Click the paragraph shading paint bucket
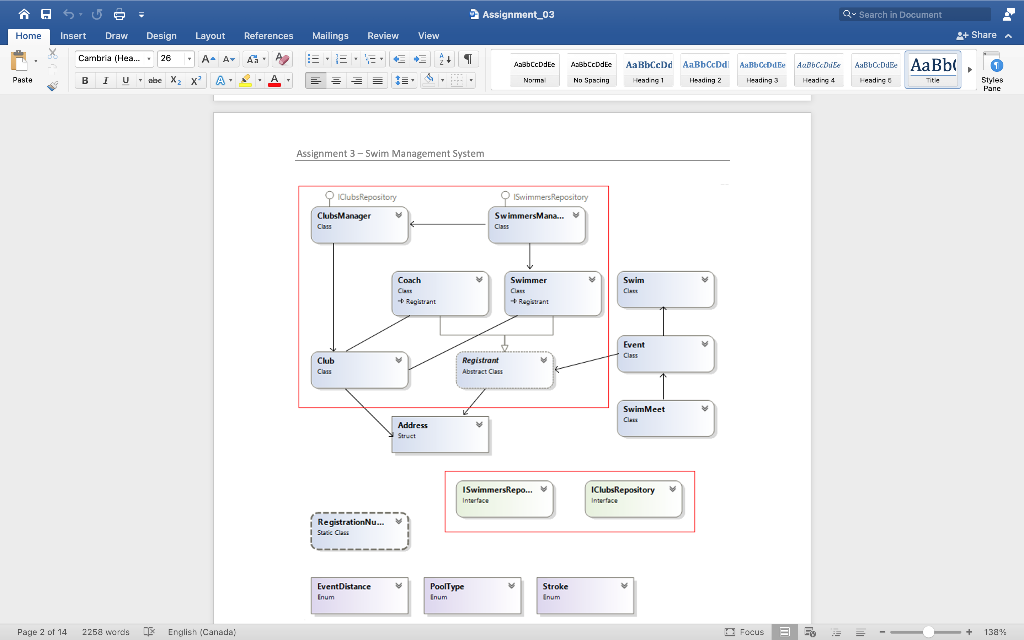This screenshot has width=1024, height=640. pyautogui.click(x=429, y=80)
